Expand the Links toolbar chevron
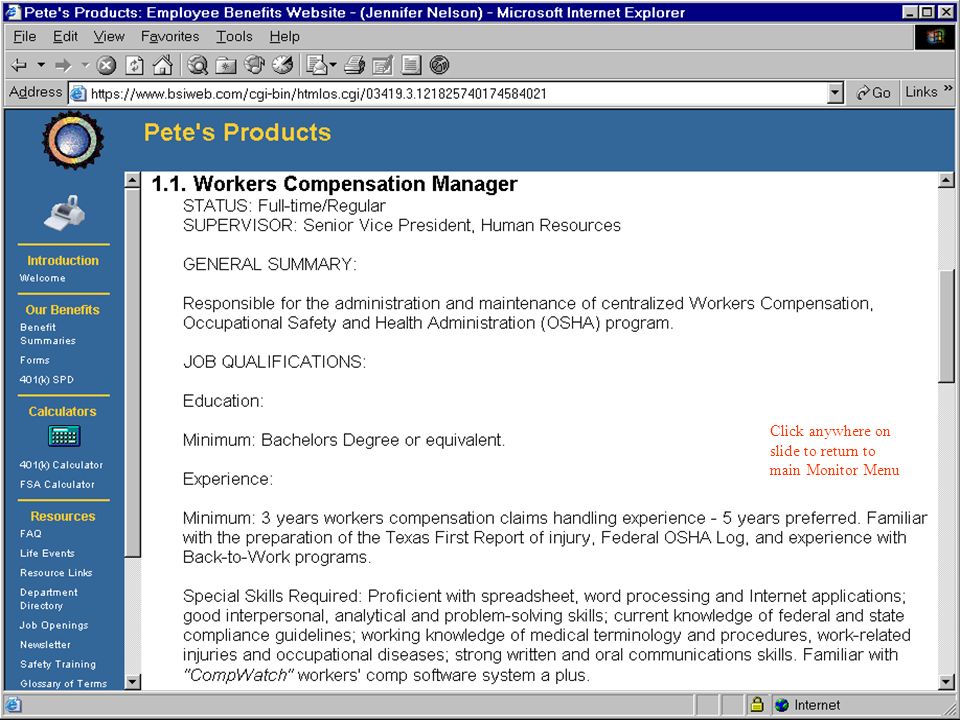Viewport: 960px width, 720px height. click(948, 89)
